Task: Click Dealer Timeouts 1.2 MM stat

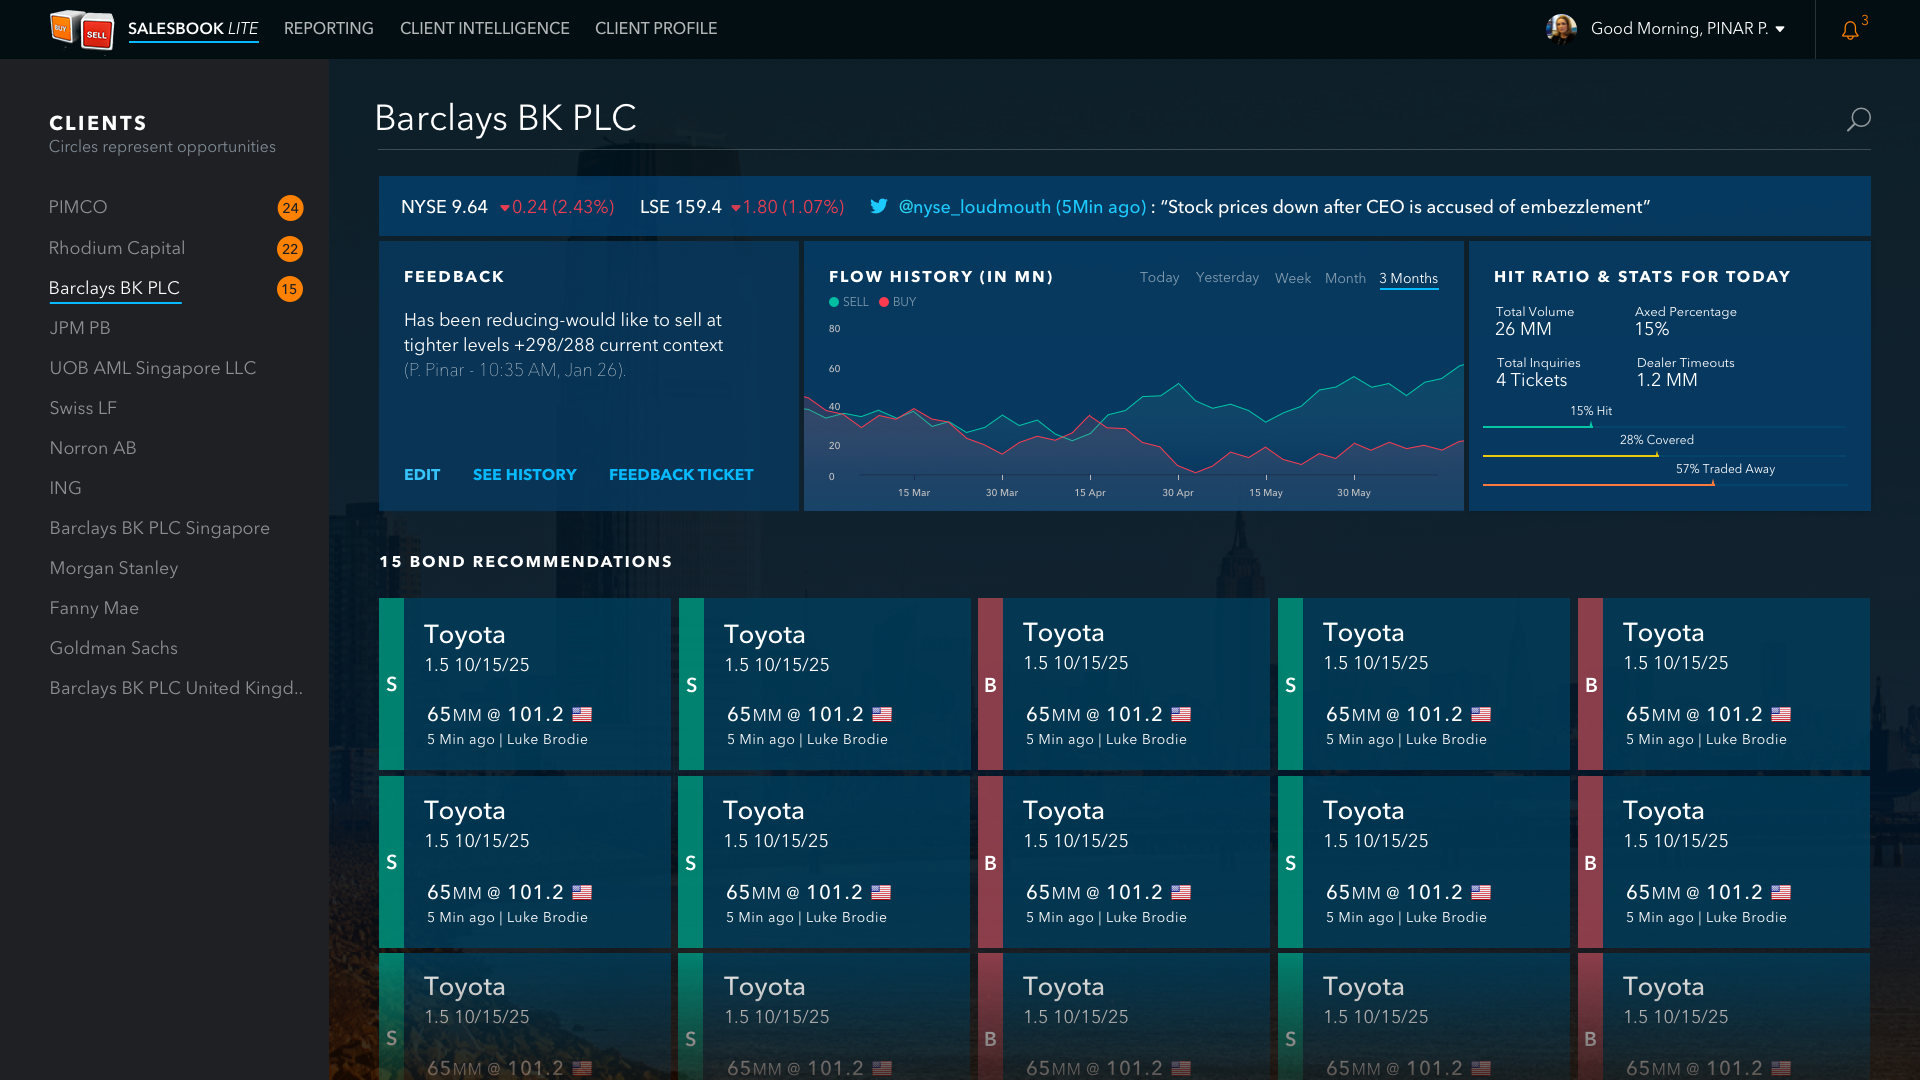Action: coord(1685,372)
